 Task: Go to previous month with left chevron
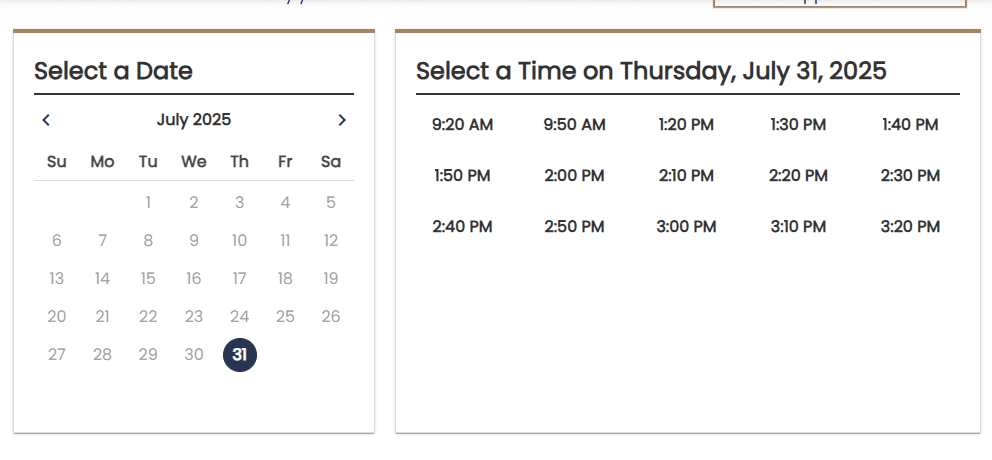click(46, 120)
